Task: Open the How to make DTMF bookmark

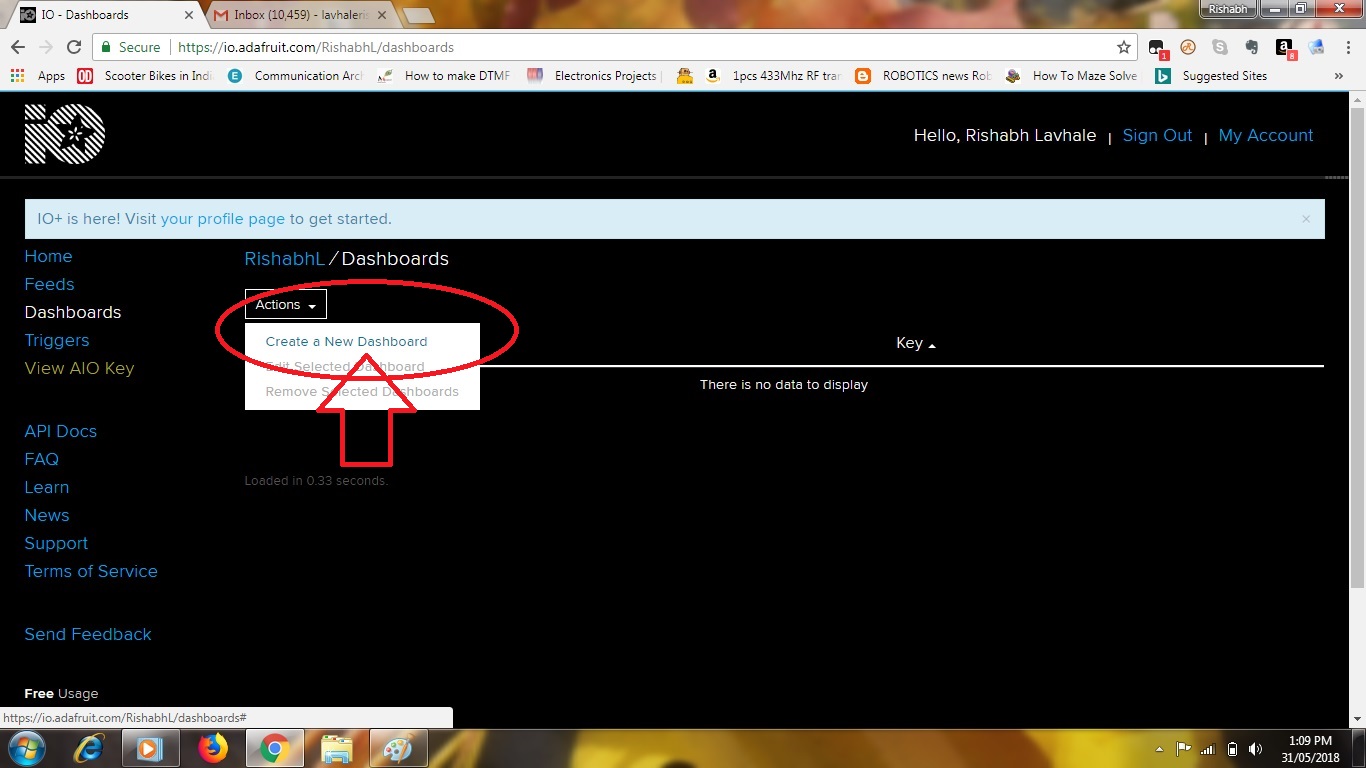Action: (446, 76)
